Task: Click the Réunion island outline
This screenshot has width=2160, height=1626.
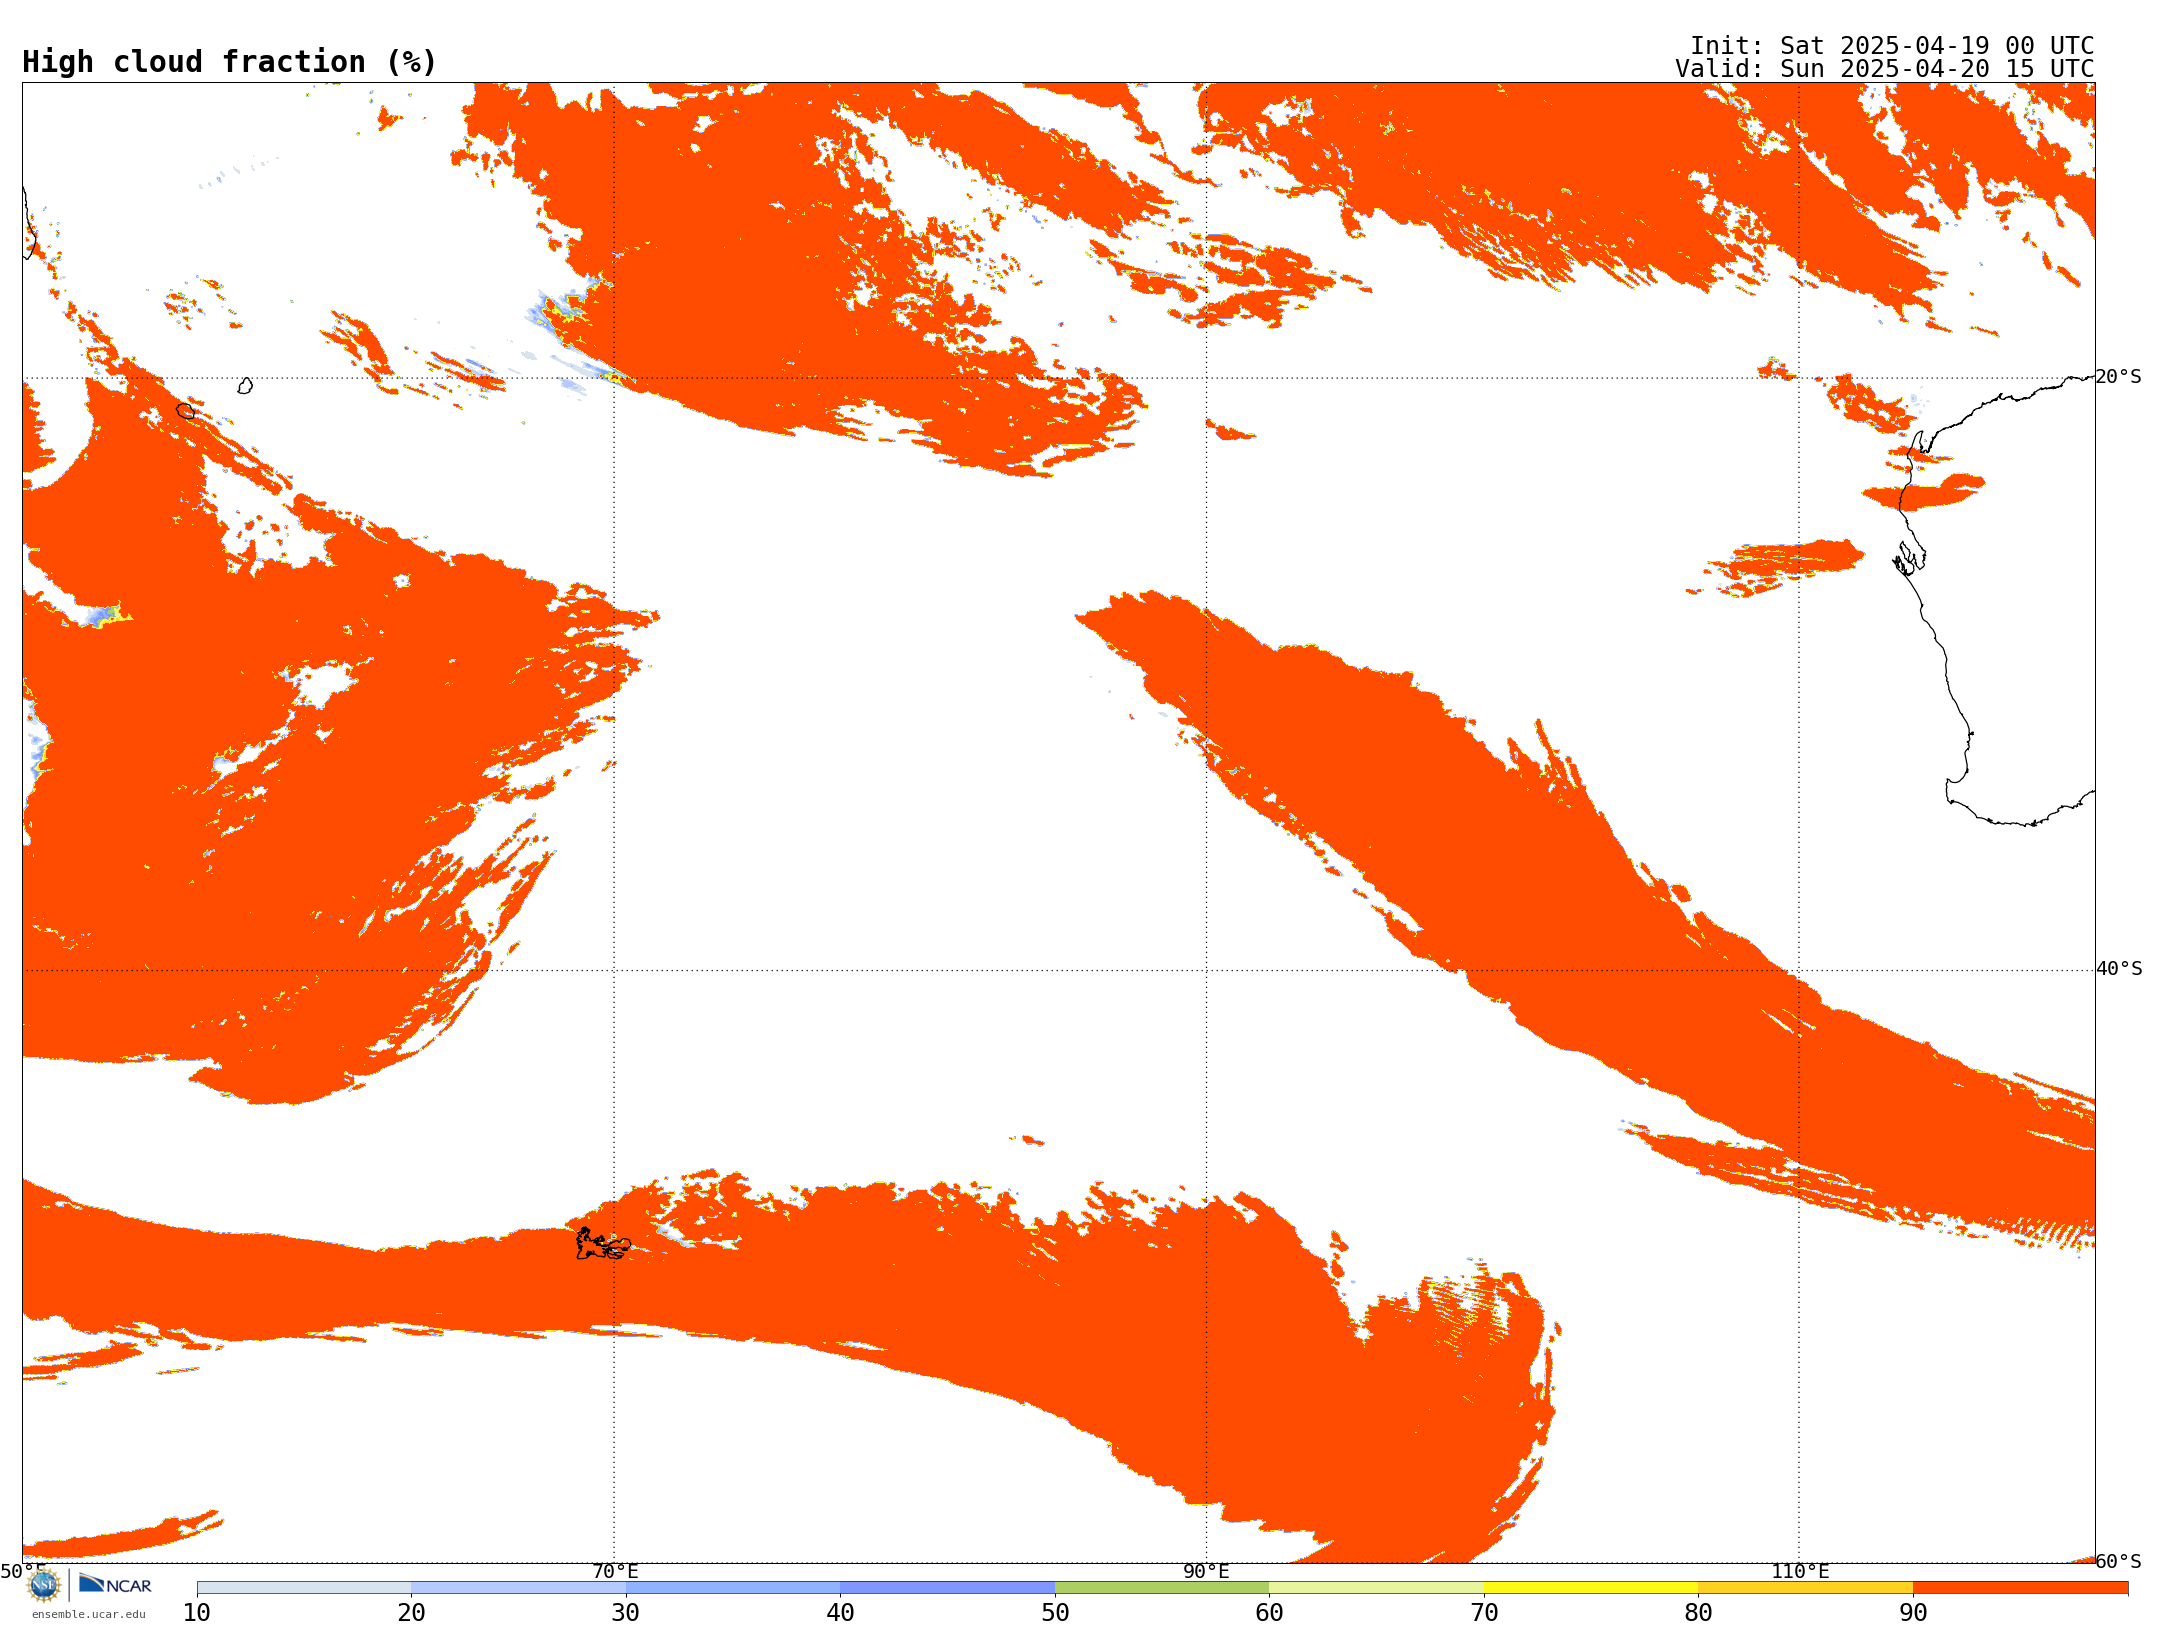Action: (x=186, y=411)
